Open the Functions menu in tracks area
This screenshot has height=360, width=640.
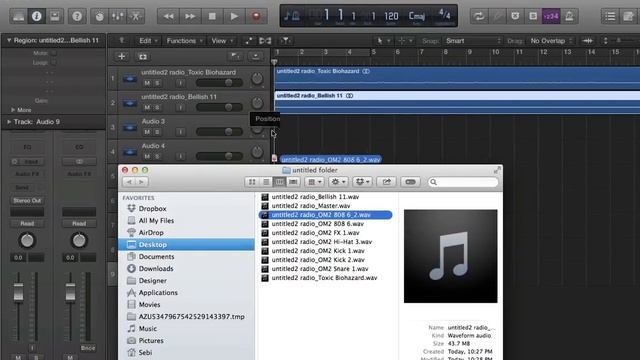184,41
